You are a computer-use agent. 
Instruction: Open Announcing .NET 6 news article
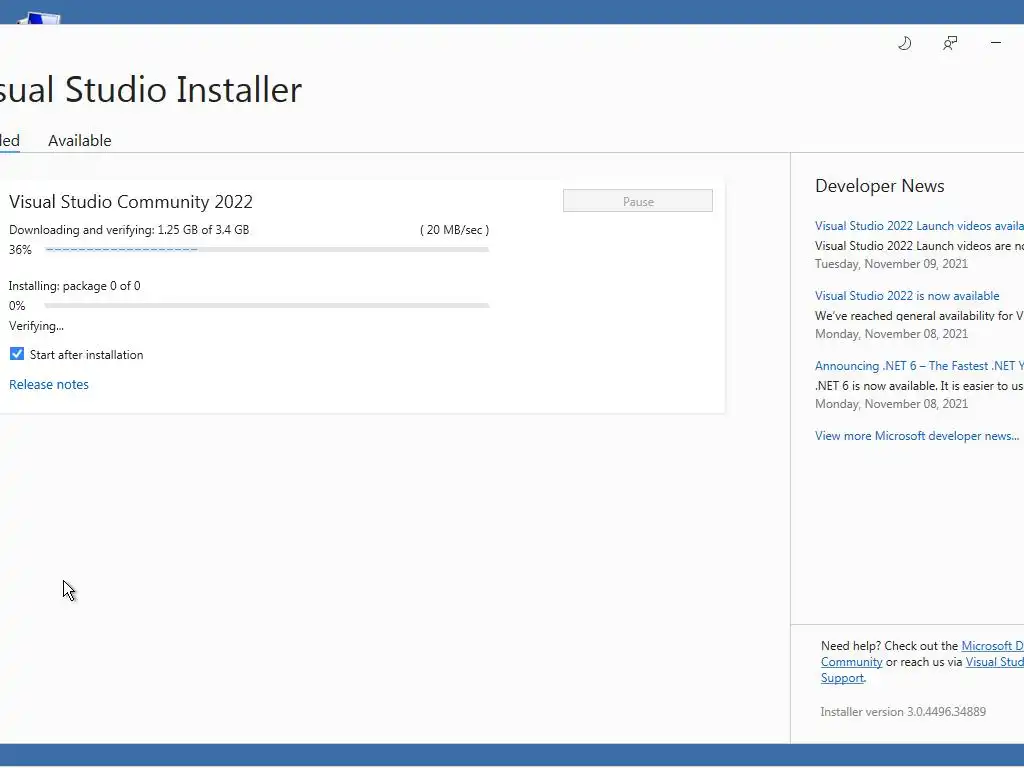(x=920, y=366)
